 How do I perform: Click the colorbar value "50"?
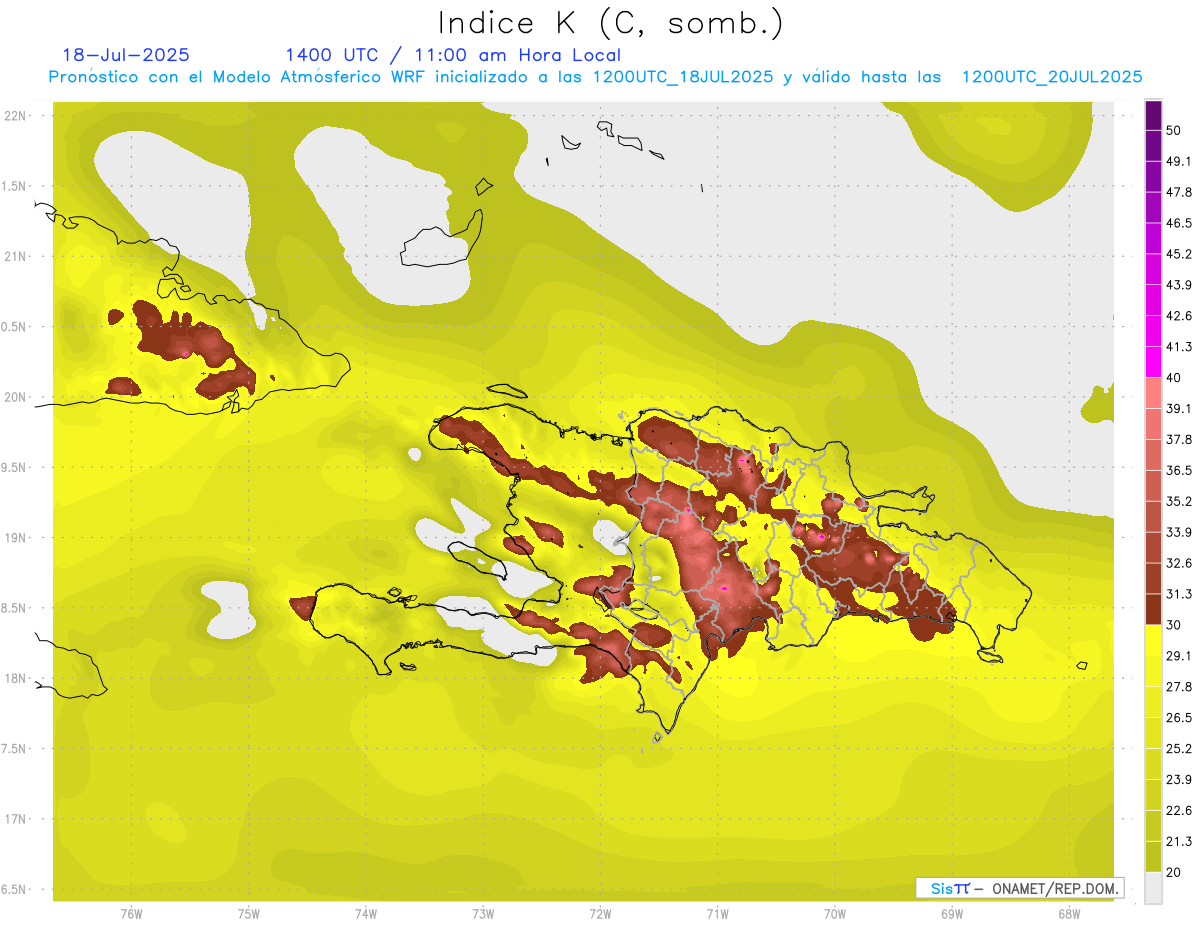[x=1173, y=131]
